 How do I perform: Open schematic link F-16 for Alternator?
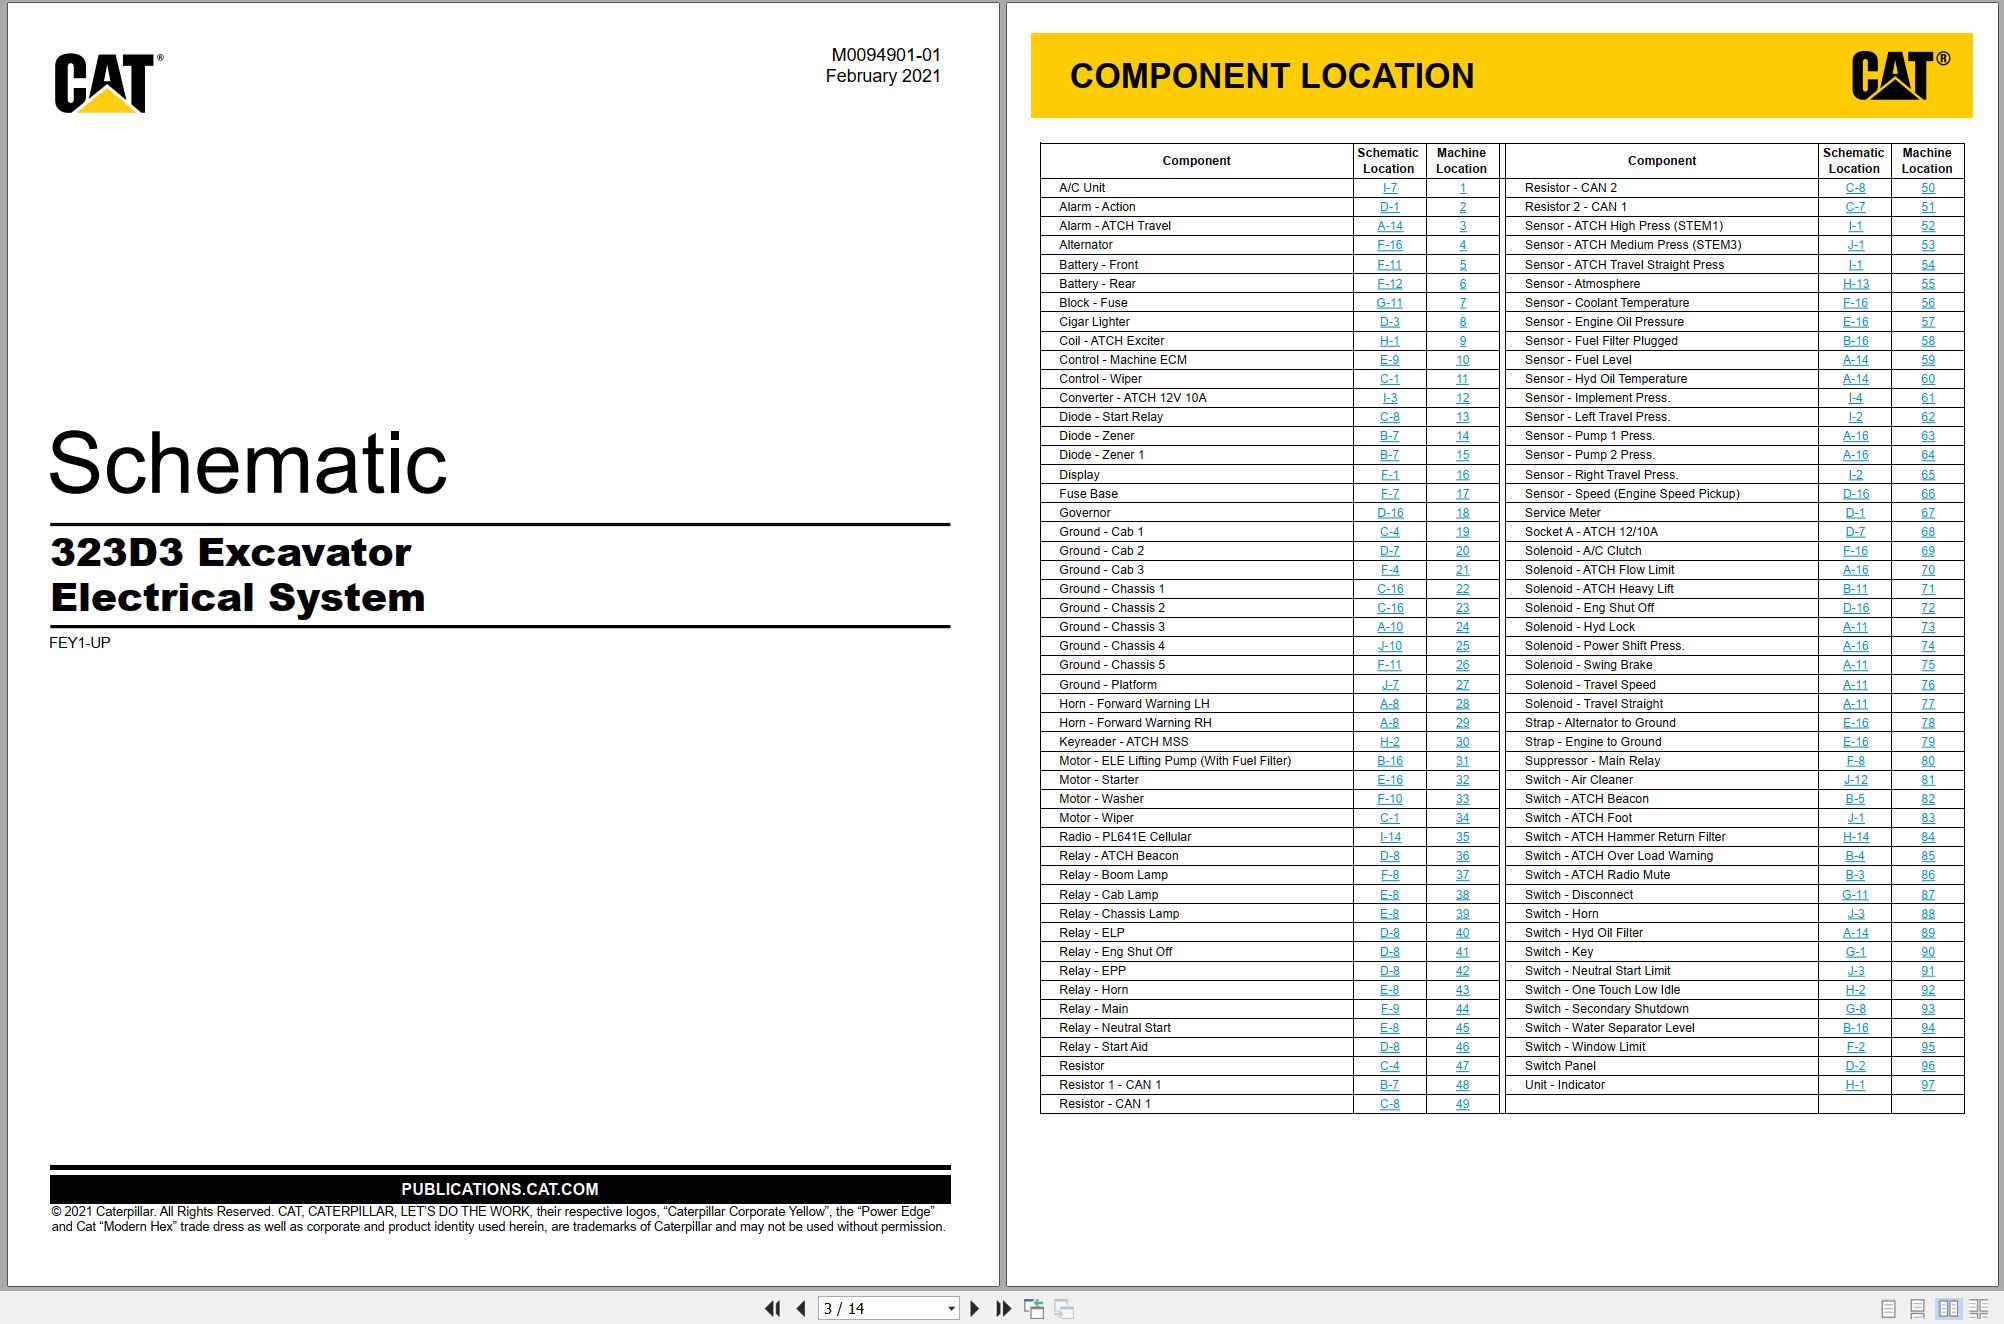tap(1389, 245)
